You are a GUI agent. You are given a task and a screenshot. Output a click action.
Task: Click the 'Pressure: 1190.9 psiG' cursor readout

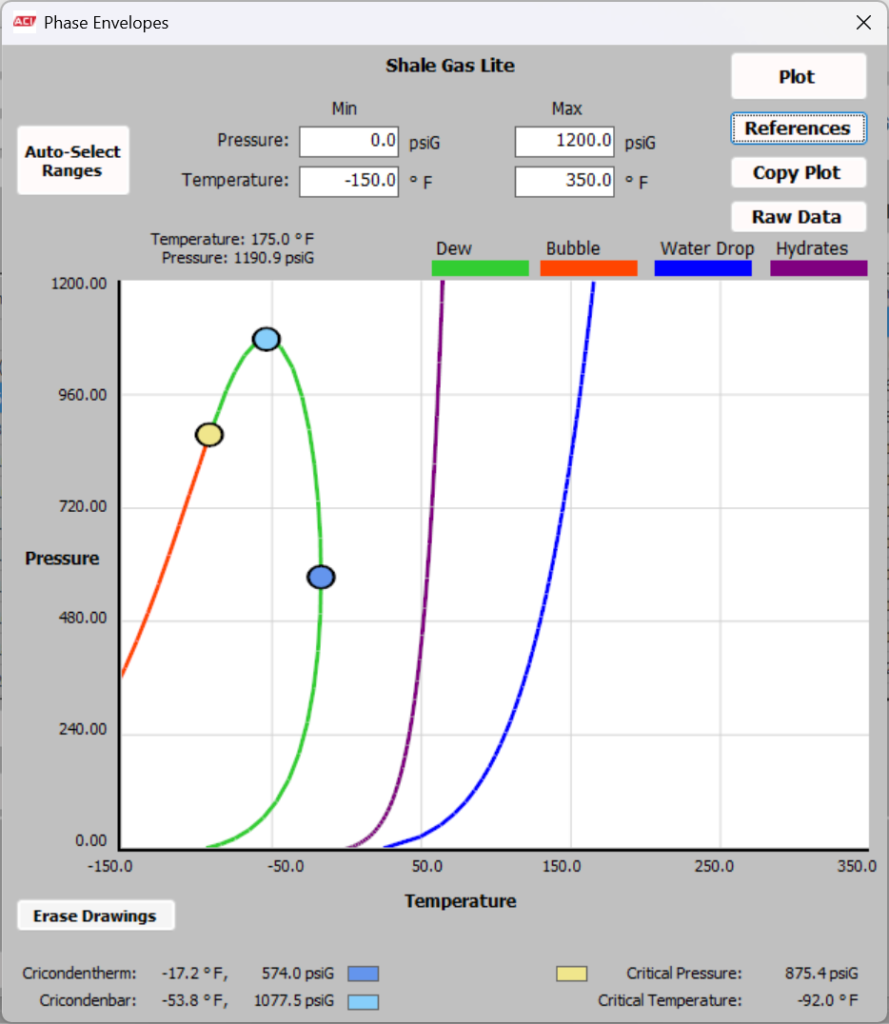[238, 258]
